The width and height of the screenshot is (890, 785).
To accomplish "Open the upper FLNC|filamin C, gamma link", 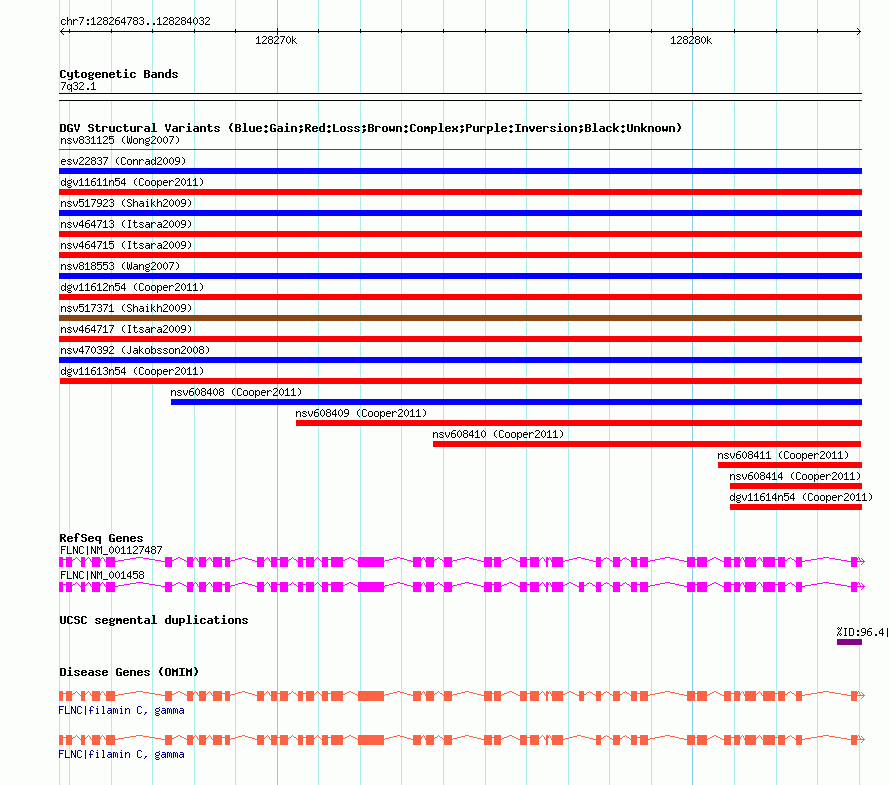I will click(x=121, y=710).
